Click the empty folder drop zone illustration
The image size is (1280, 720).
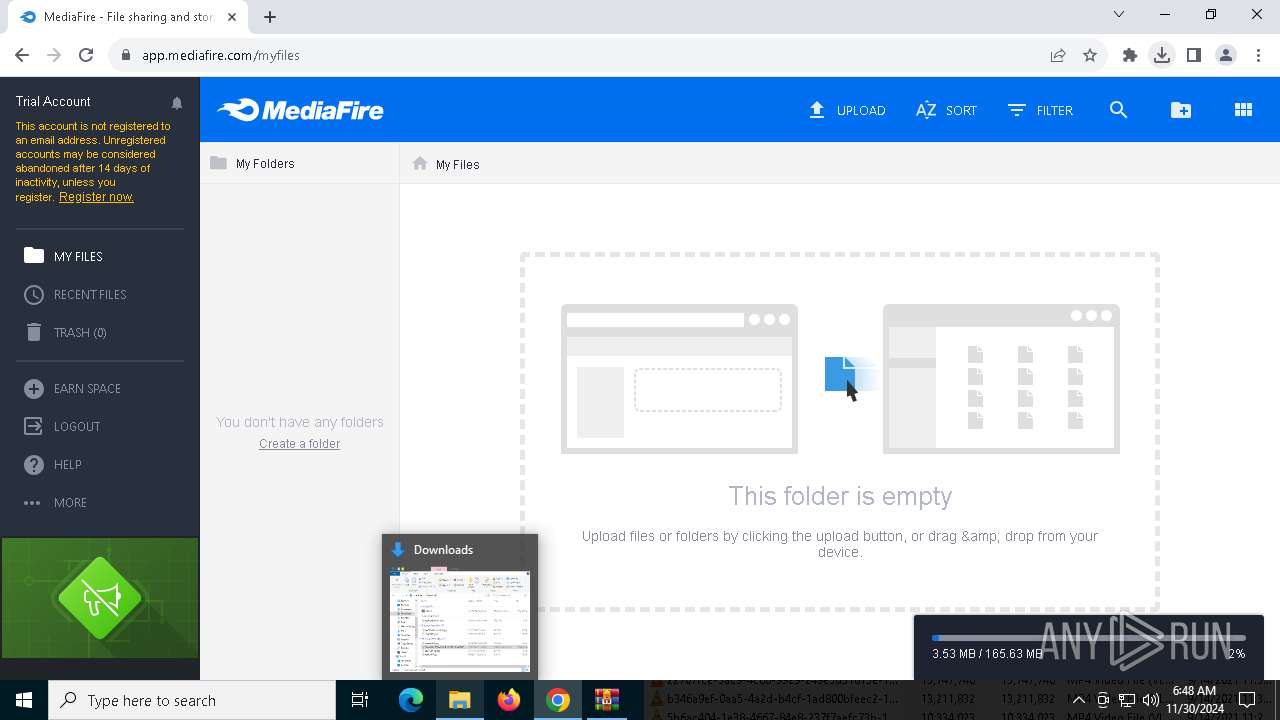coord(840,430)
